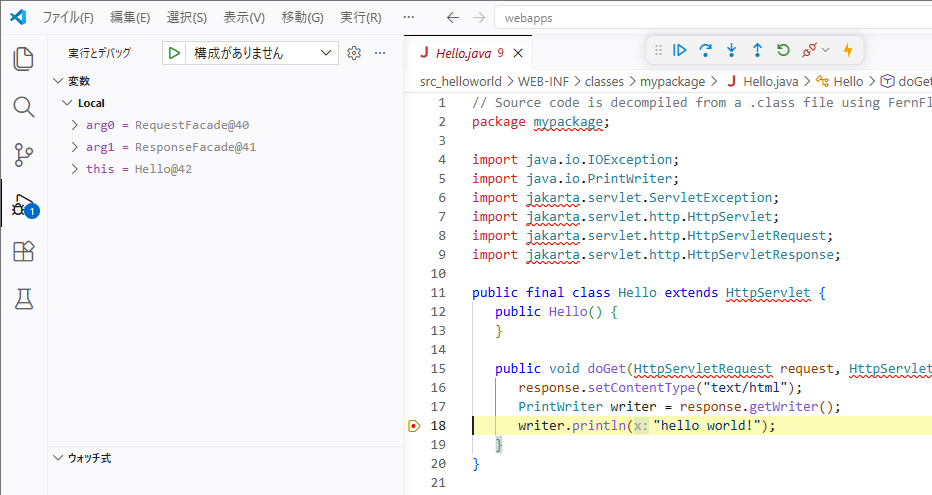Click Continue in the debug toolbar
The width and height of the screenshot is (932, 495).
680,50
